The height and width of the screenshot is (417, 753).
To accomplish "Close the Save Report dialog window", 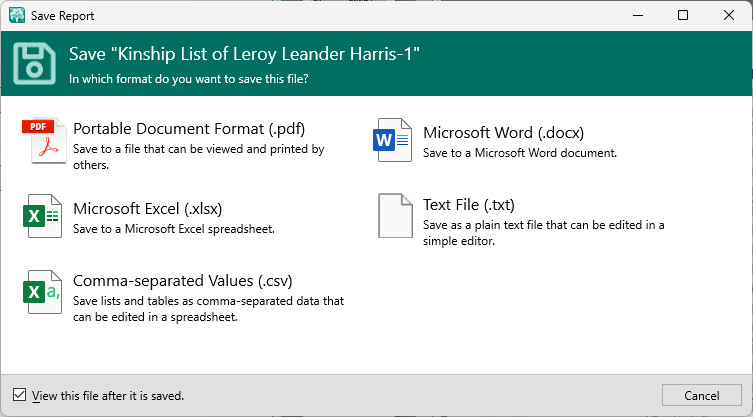I will pyautogui.click(x=729, y=16).
